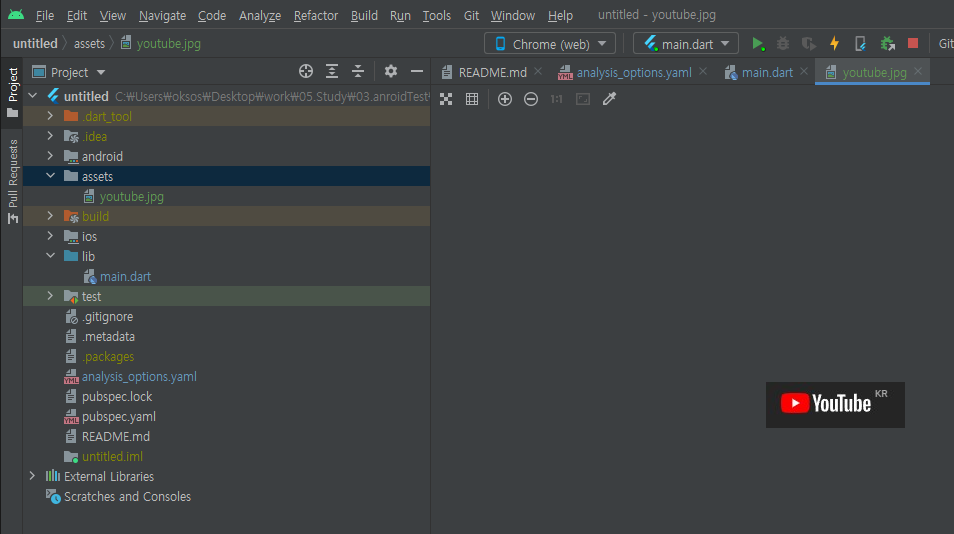
Task: Click assets breadcrumb in navigation bar
Action: pyautogui.click(x=89, y=44)
